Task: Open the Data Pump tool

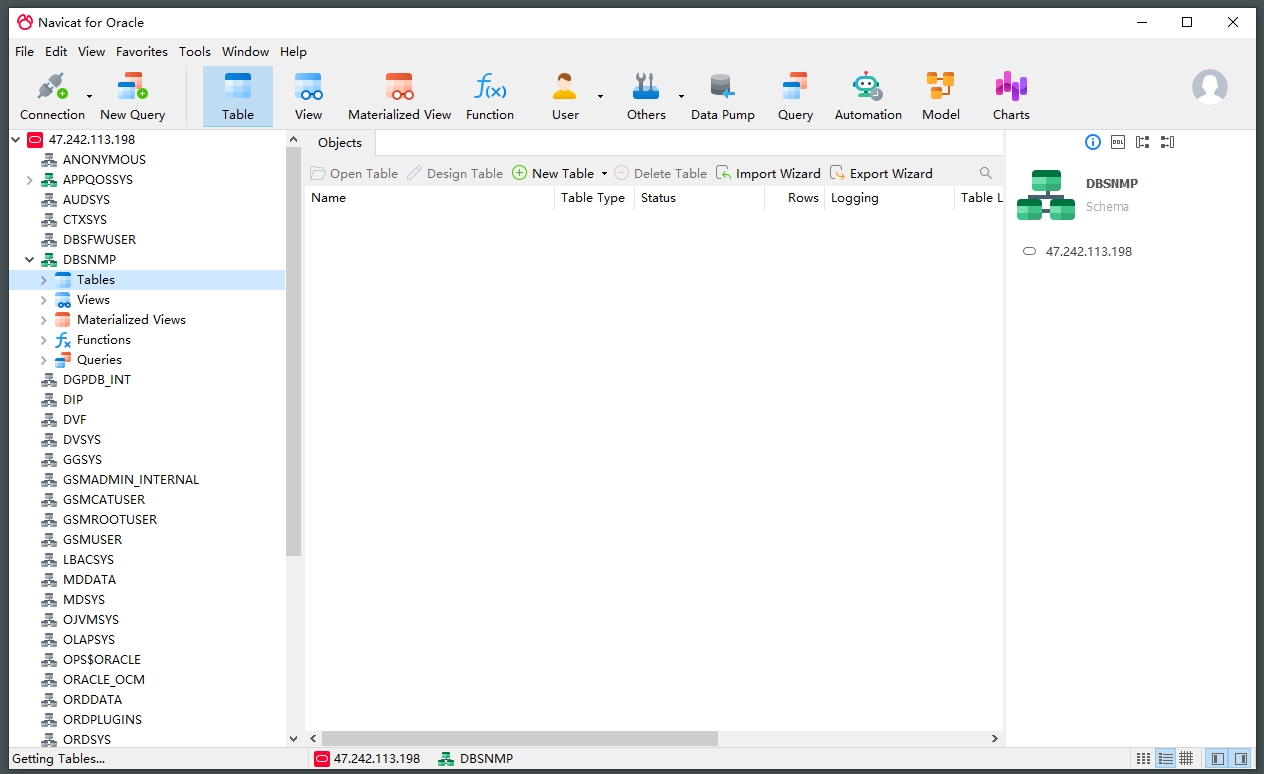Action: tap(722, 97)
